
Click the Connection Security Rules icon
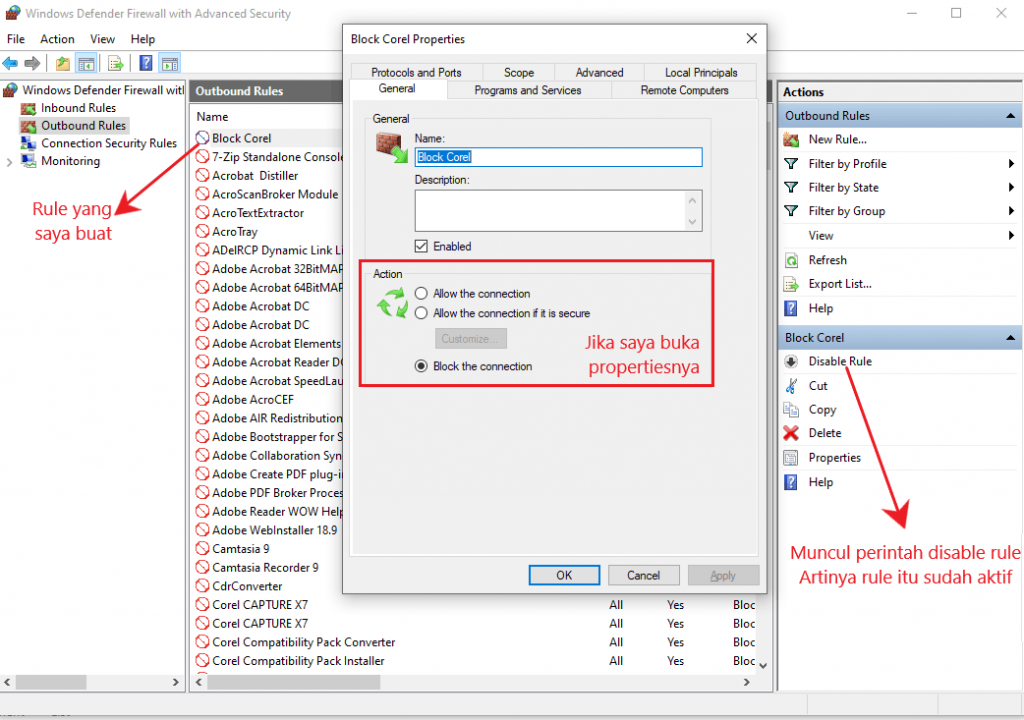[28, 143]
